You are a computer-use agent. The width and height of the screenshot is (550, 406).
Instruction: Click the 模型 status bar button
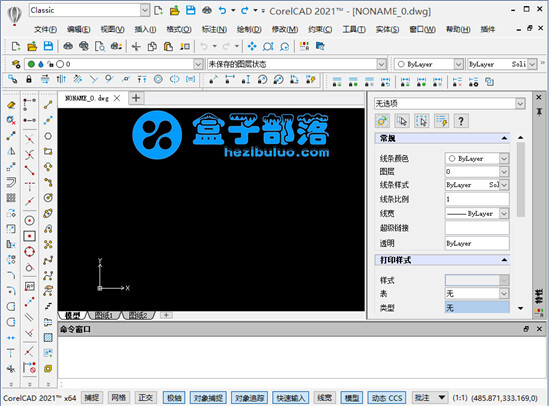tap(352, 398)
